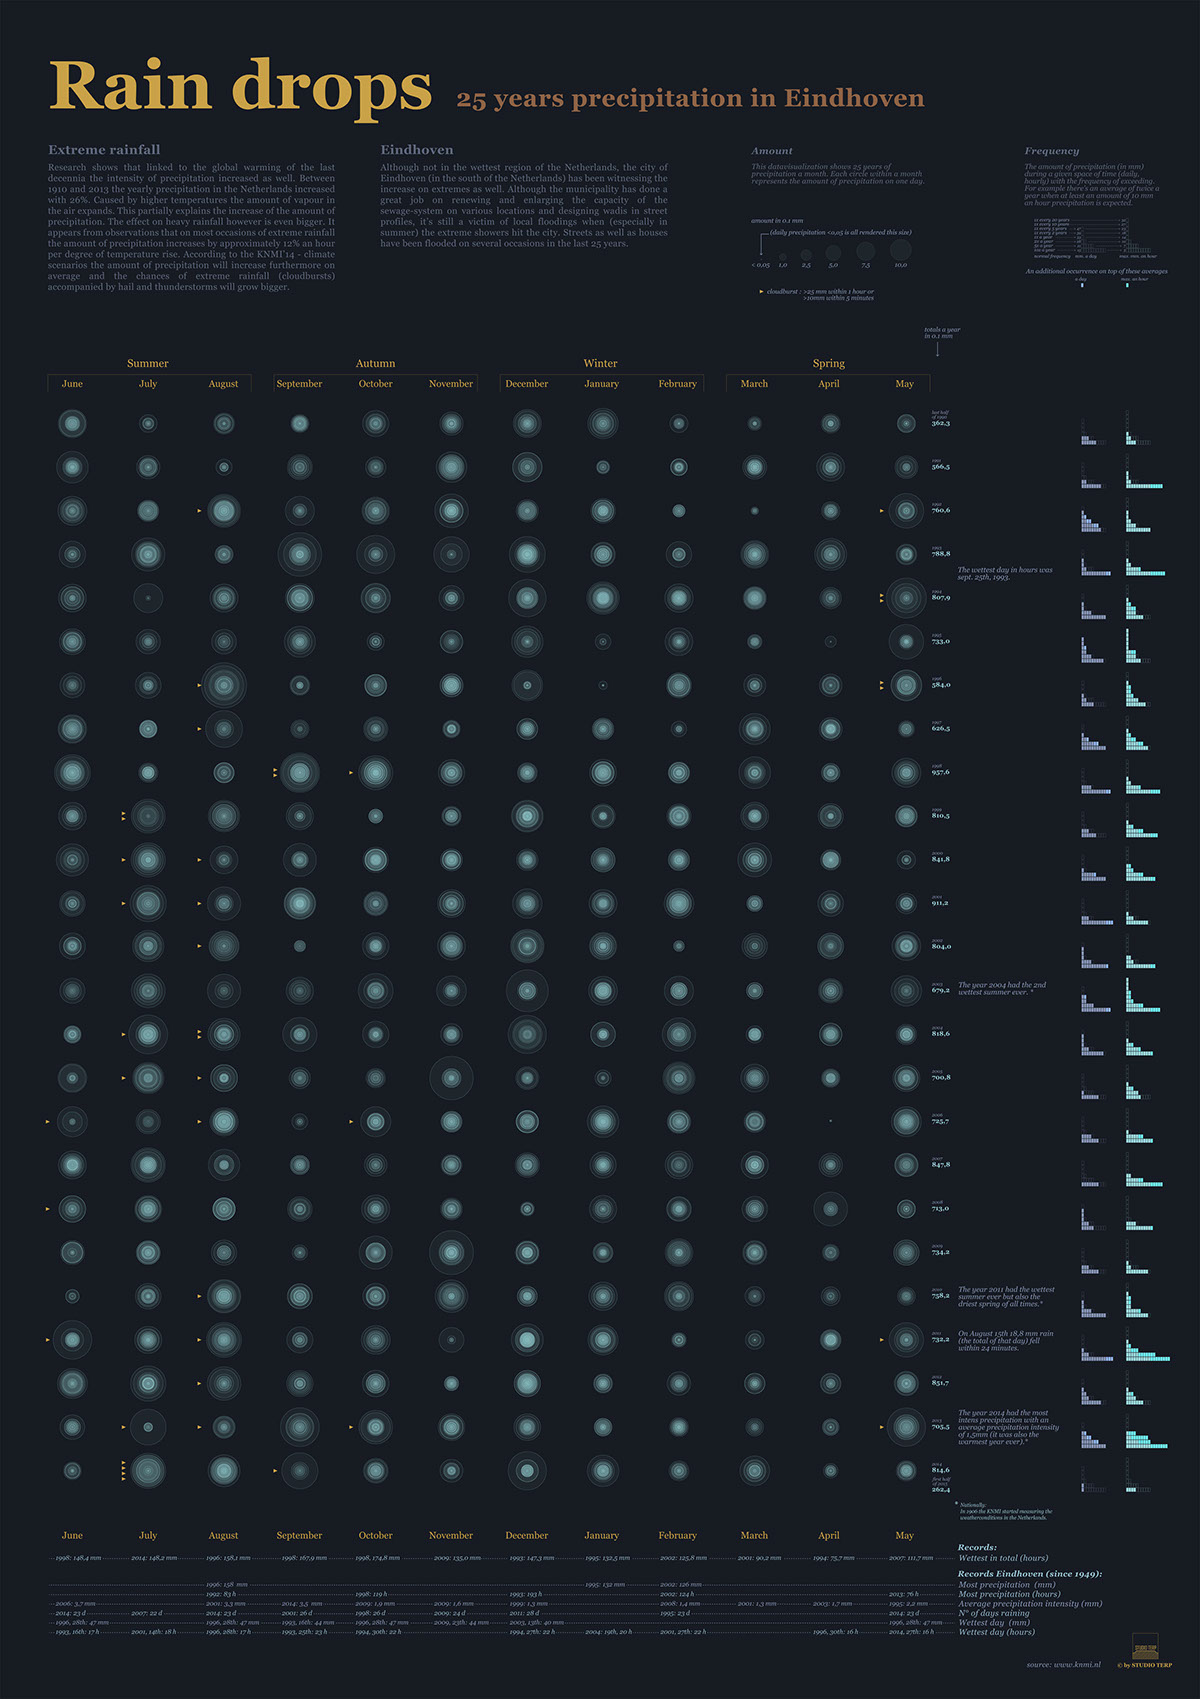Click the 2,5 legend circle under Amount
Viewport: 1200px width, 1699px height.
point(806,256)
